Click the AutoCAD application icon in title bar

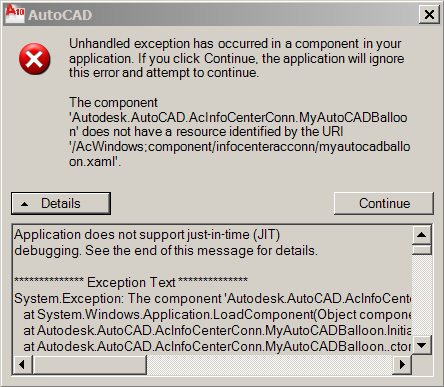[15, 14]
